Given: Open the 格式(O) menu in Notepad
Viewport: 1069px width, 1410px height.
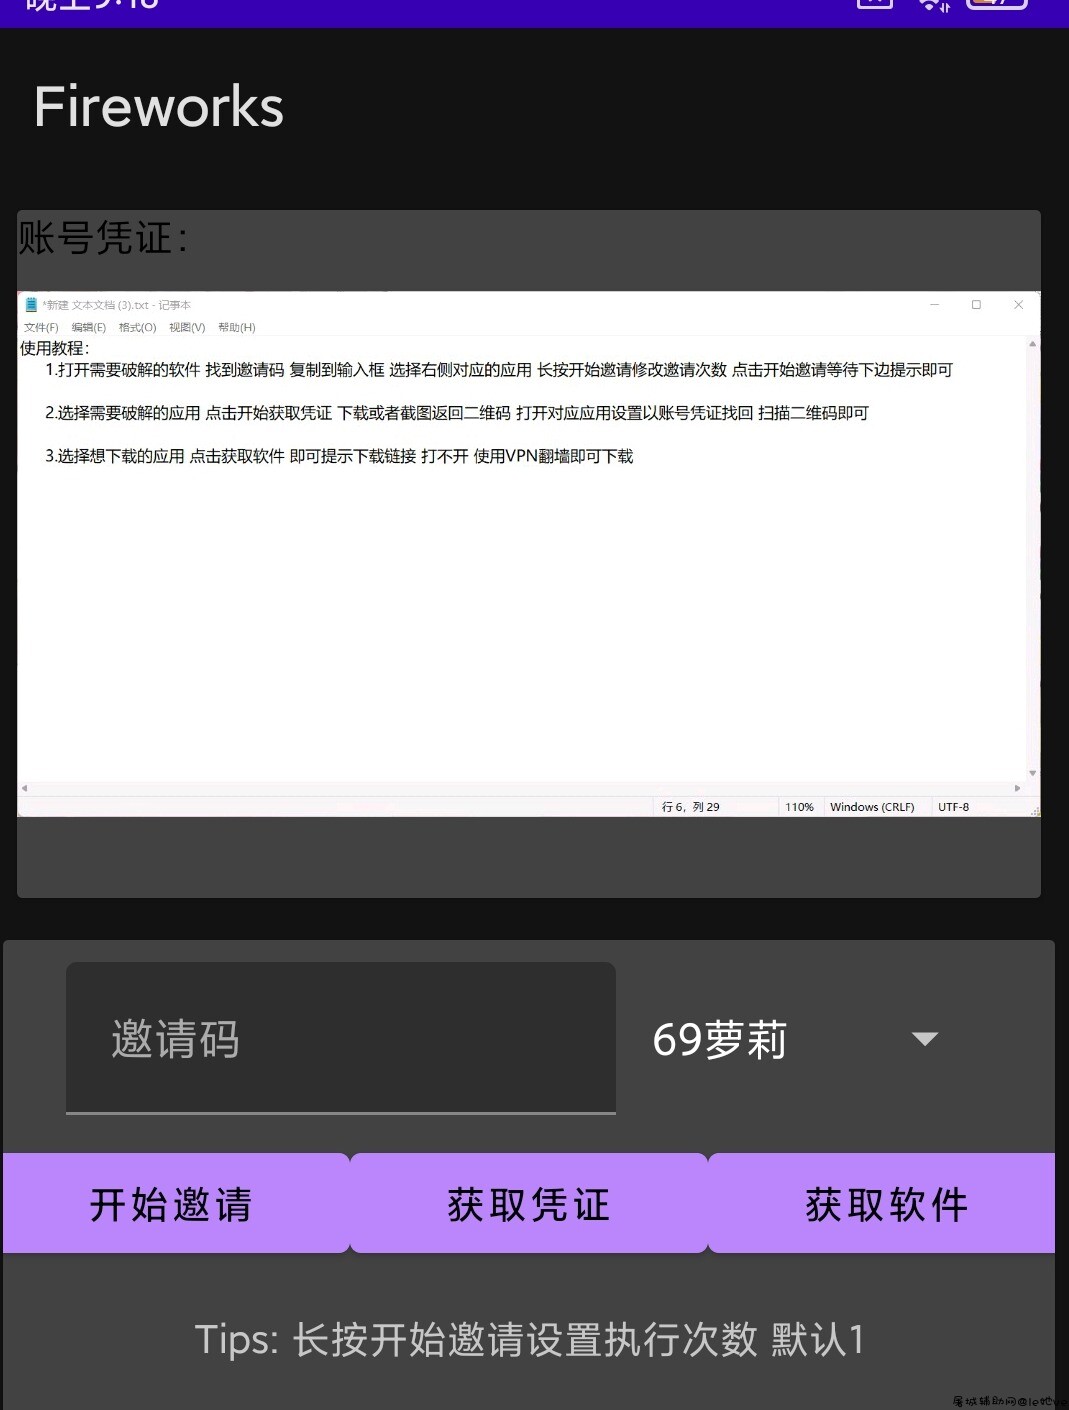Looking at the screenshot, I should tap(137, 327).
